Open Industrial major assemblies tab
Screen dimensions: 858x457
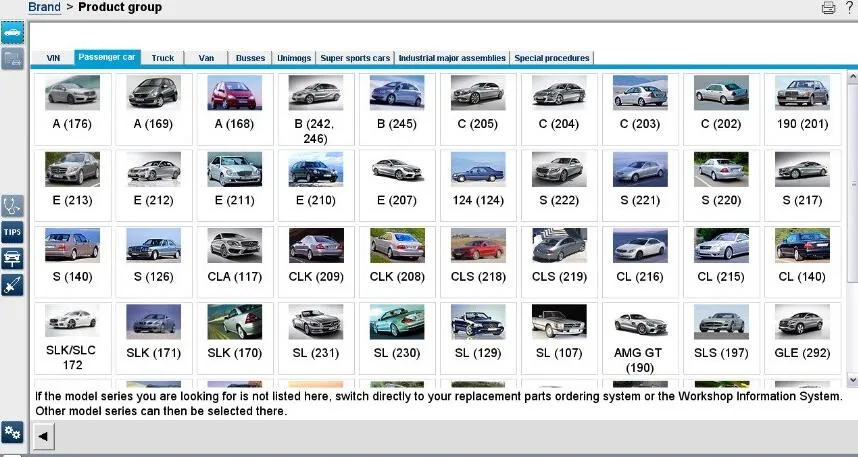click(452, 58)
